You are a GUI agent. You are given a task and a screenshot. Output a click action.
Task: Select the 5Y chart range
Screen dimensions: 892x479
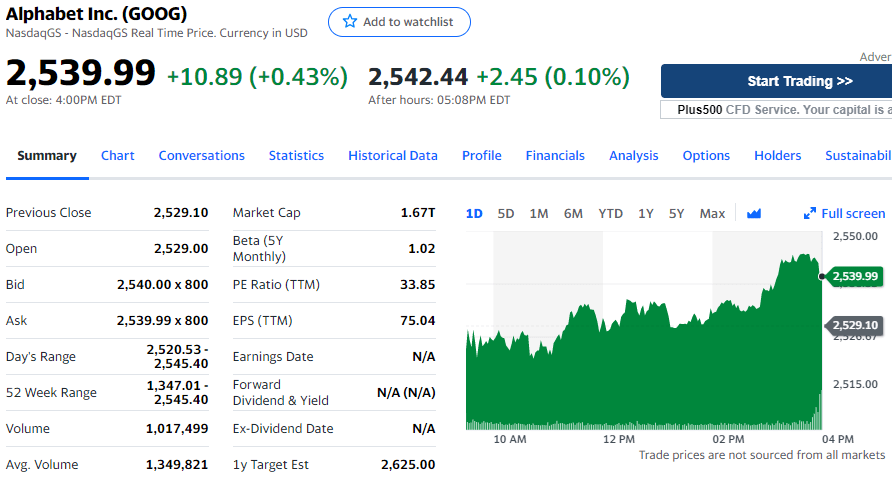(677, 213)
